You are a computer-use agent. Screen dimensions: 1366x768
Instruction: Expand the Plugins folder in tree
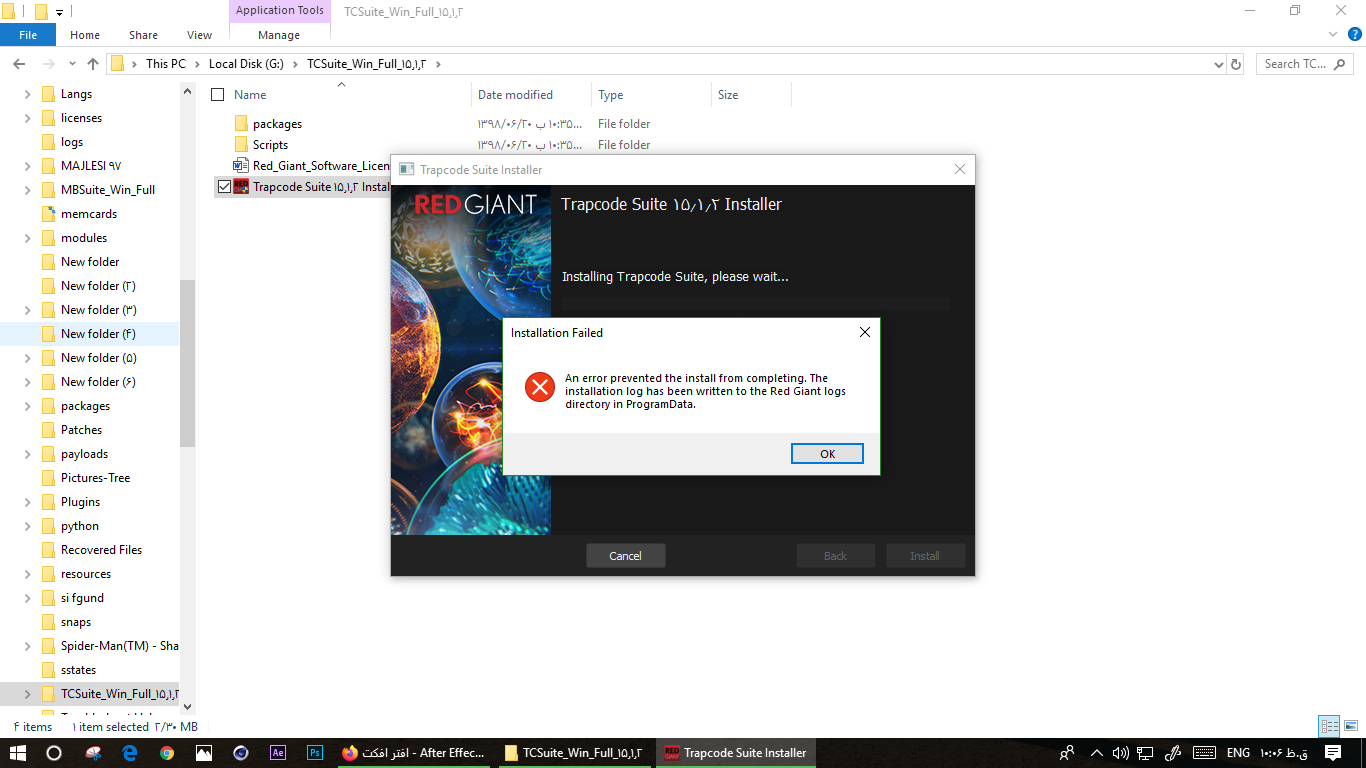tap(27, 502)
